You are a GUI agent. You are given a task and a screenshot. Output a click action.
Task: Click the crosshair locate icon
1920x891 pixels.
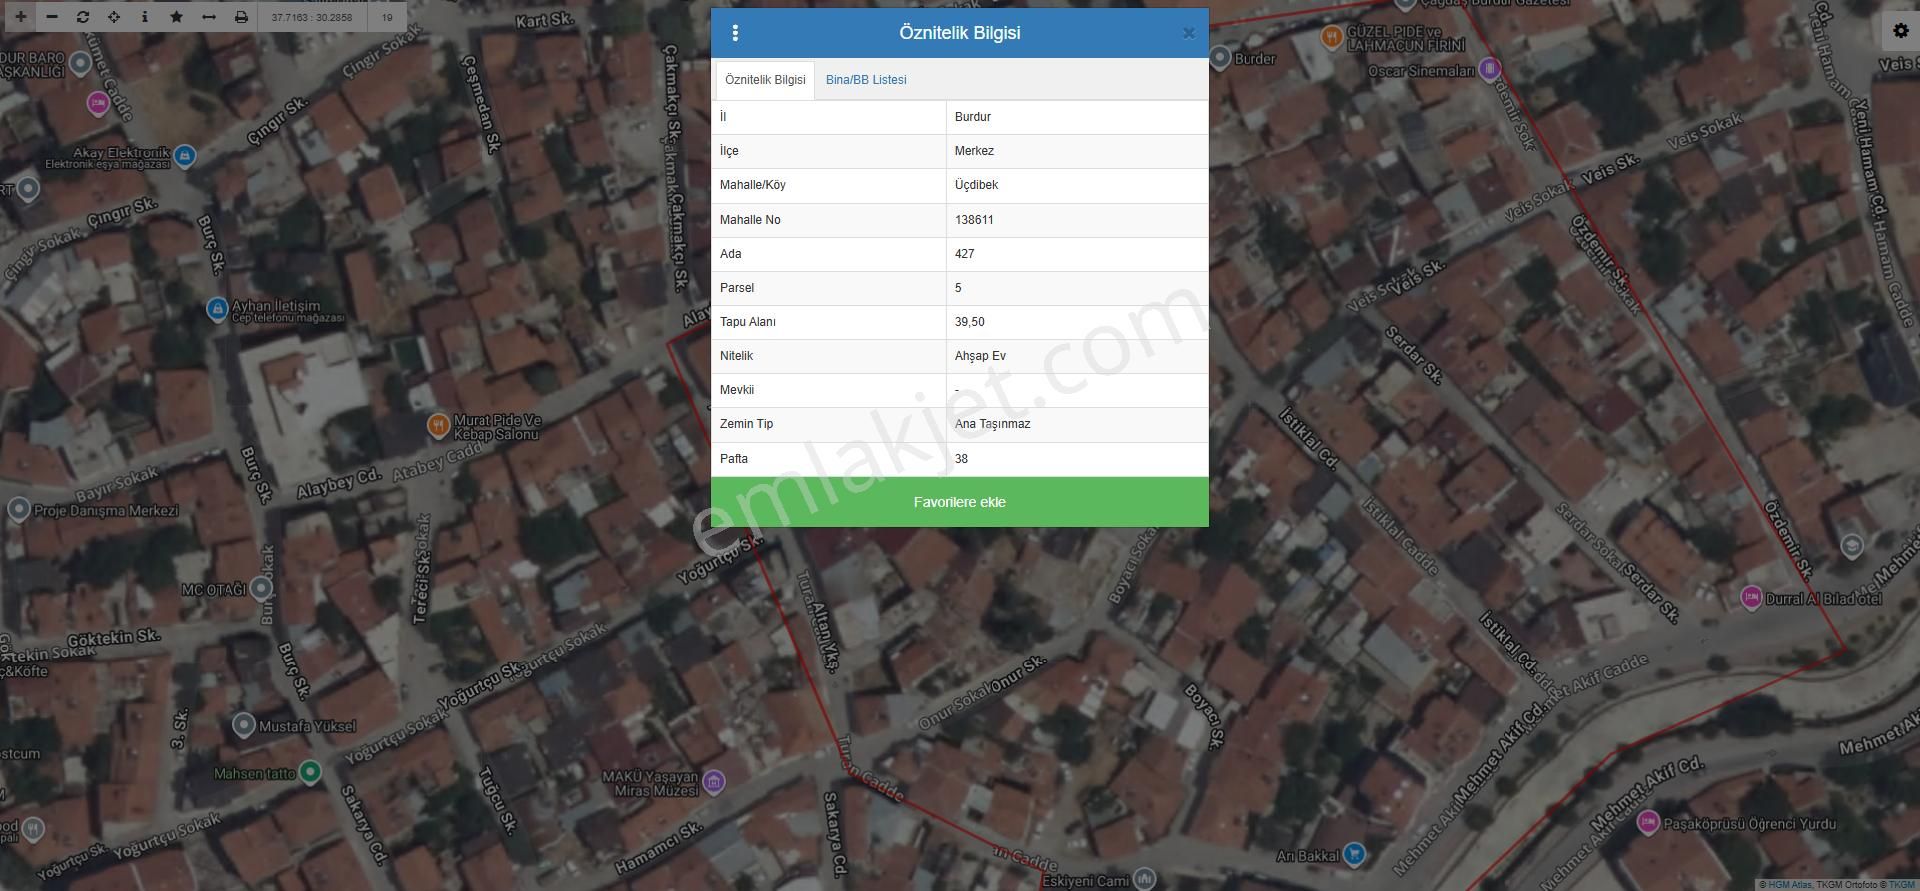point(114,17)
